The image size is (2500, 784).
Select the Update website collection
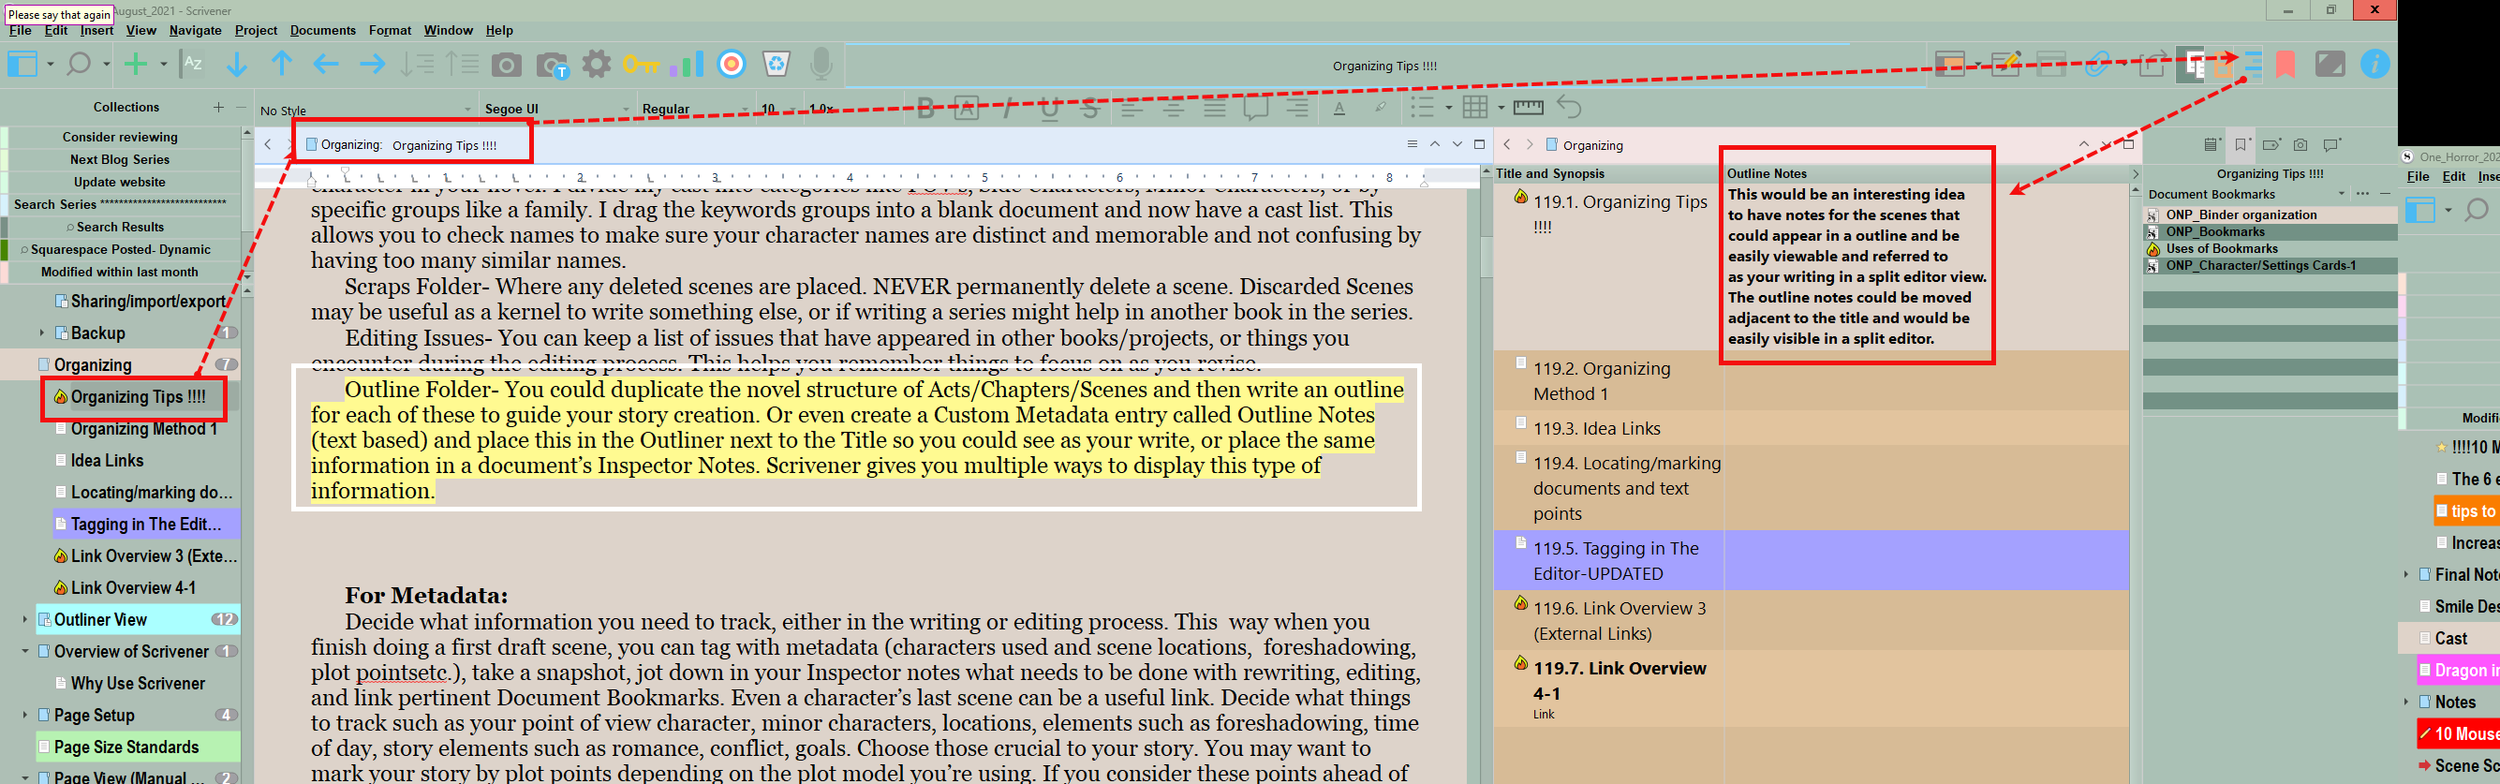pos(120,182)
